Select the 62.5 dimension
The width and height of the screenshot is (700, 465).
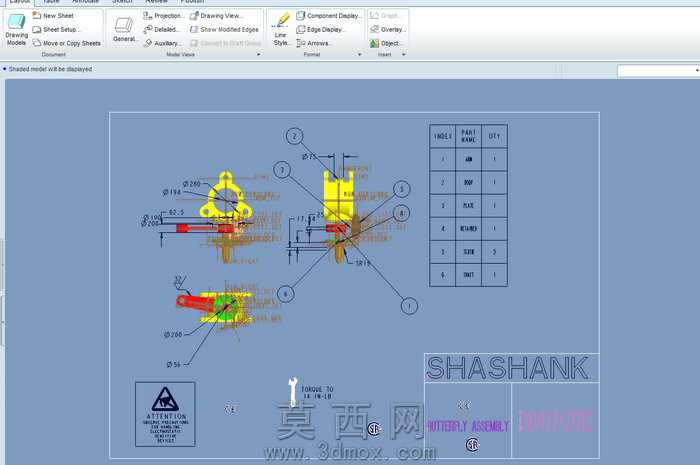pyautogui.click(x=176, y=212)
